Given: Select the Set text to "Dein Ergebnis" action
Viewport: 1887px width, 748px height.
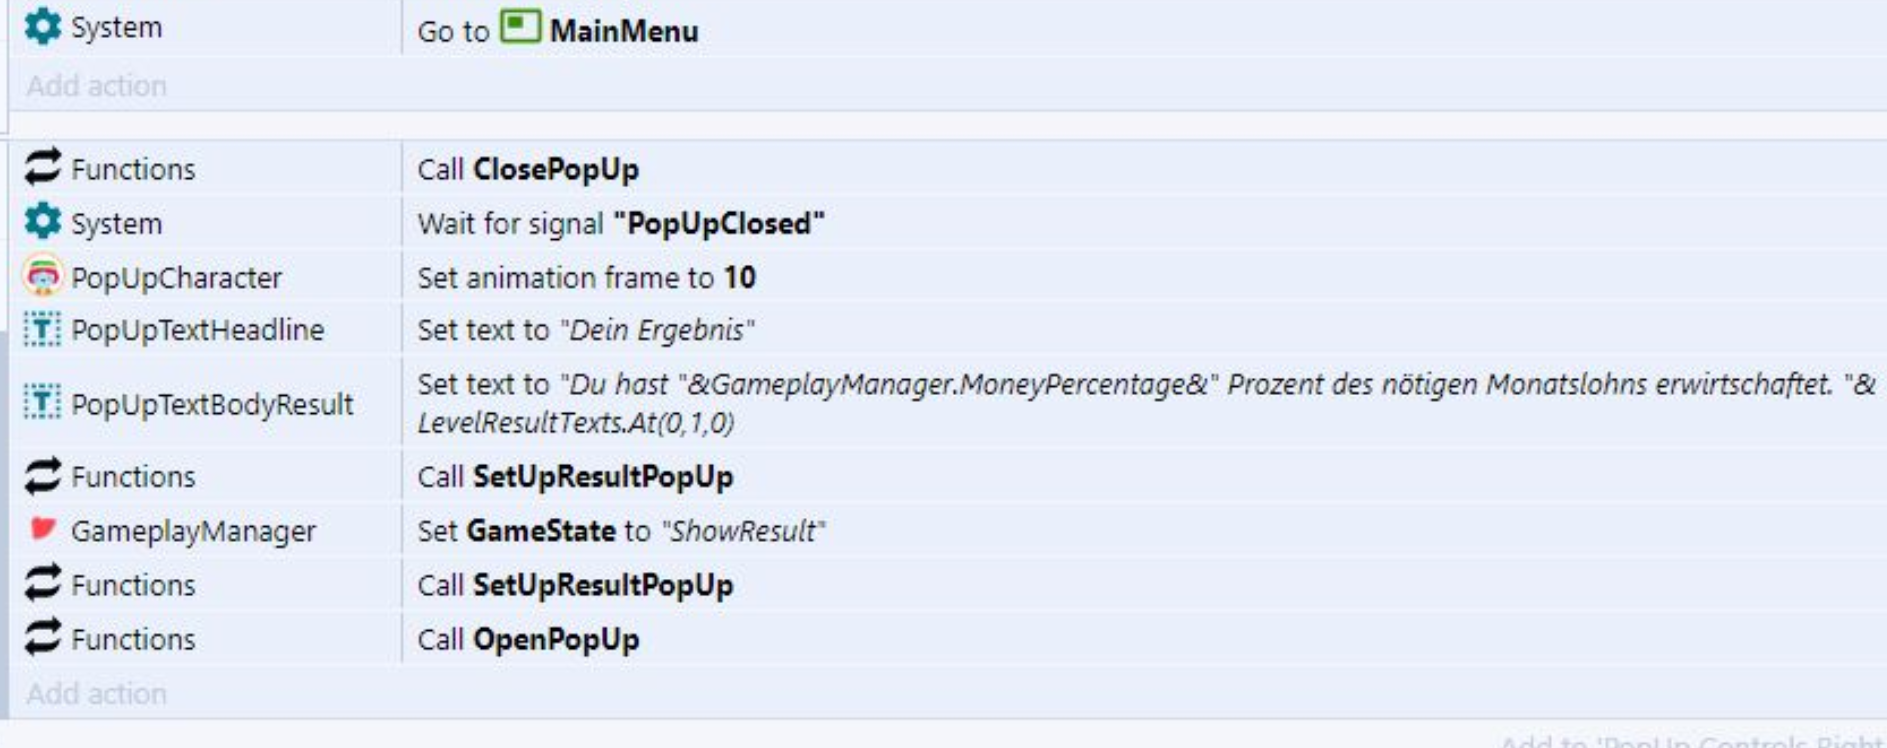Looking at the screenshot, I should pyautogui.click(x=586, y=330).
